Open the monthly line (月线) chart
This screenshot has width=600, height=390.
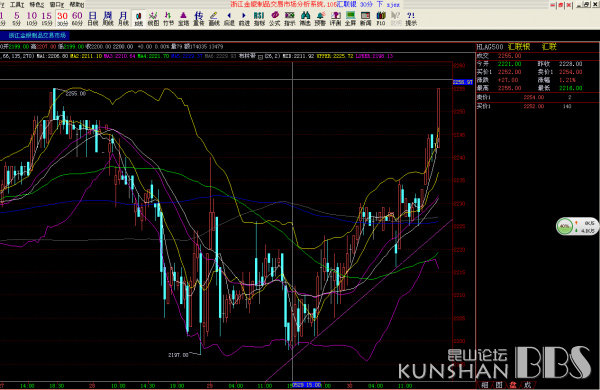pyautogui.click(x=123, y=18)
